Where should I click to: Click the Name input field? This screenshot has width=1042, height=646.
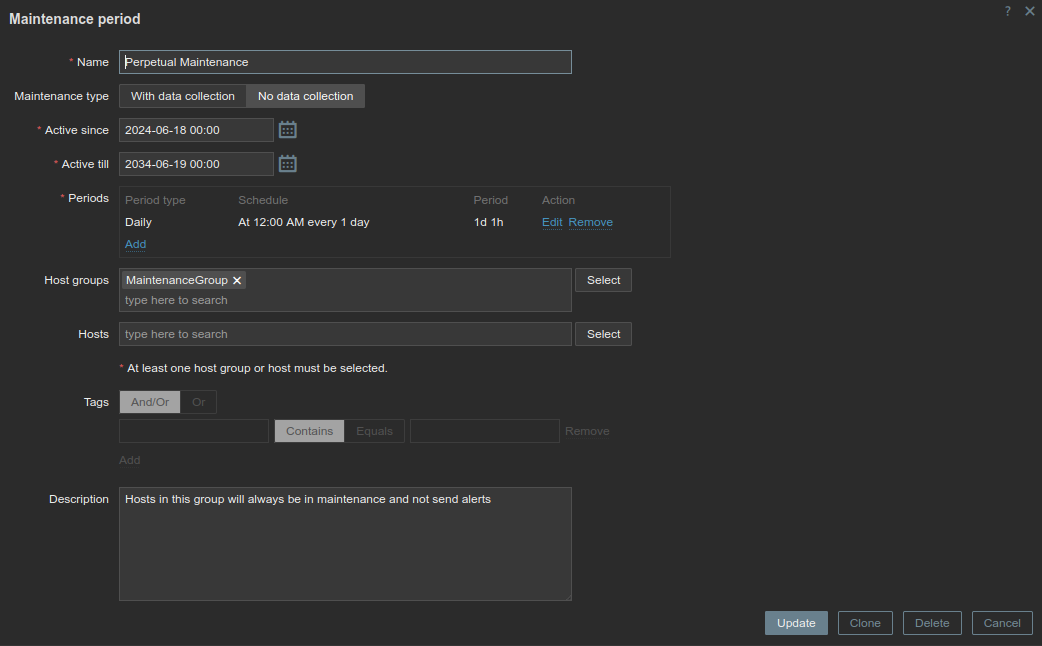click(x=345, y=62)
